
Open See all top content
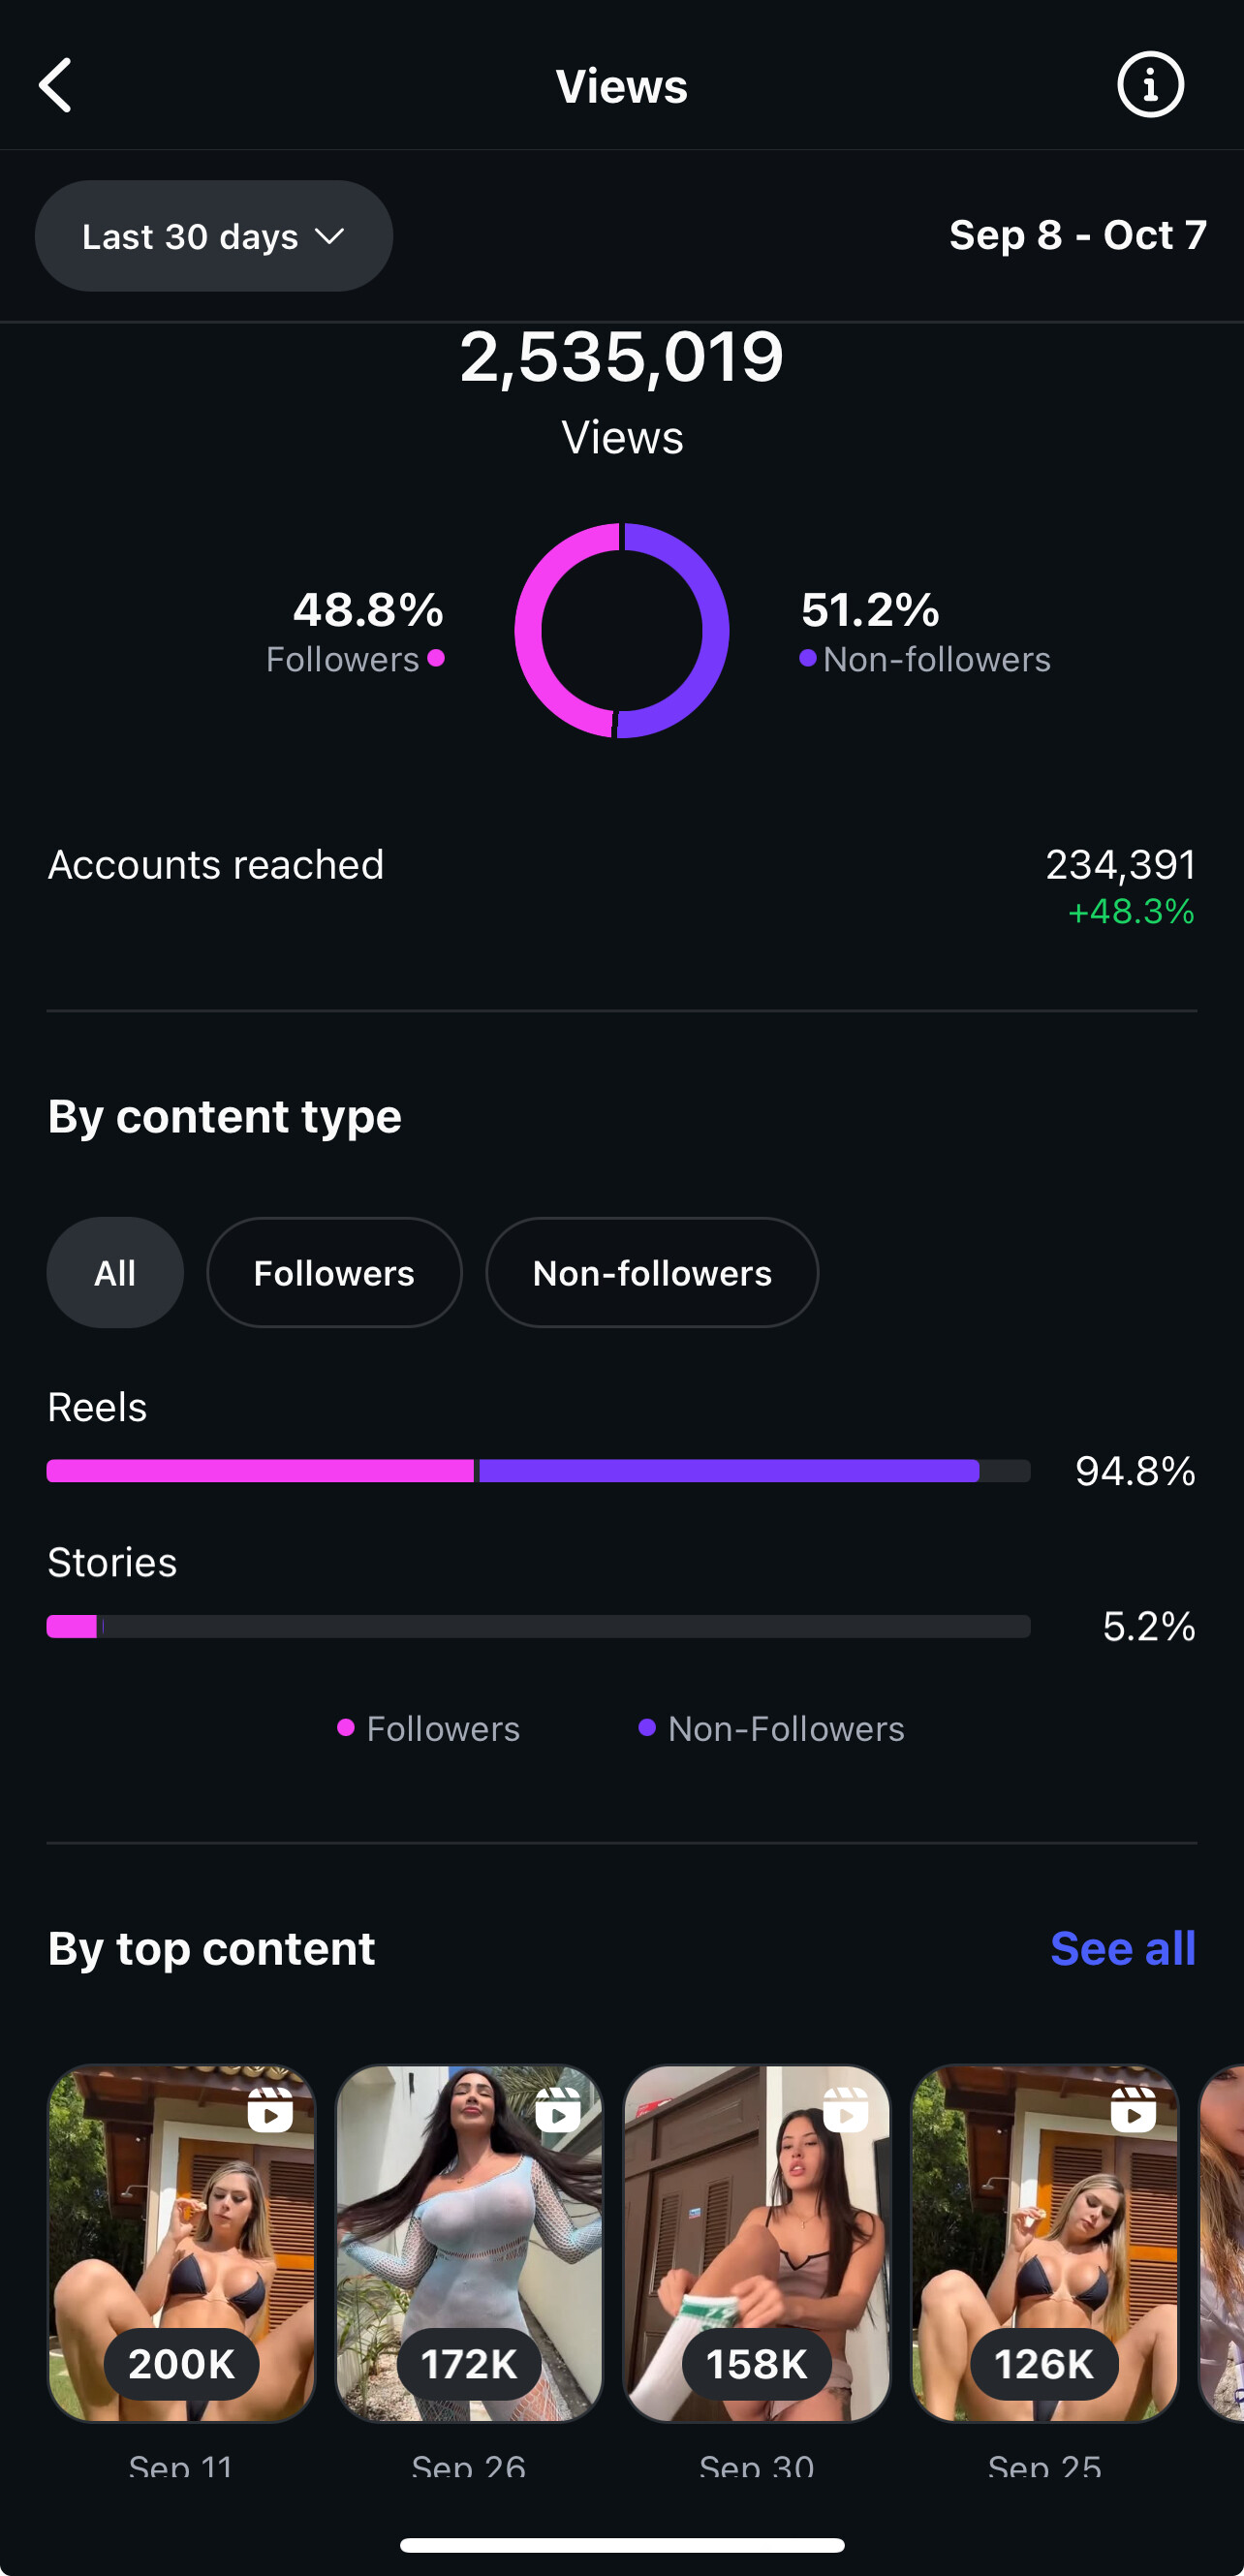(1122, 1949)
